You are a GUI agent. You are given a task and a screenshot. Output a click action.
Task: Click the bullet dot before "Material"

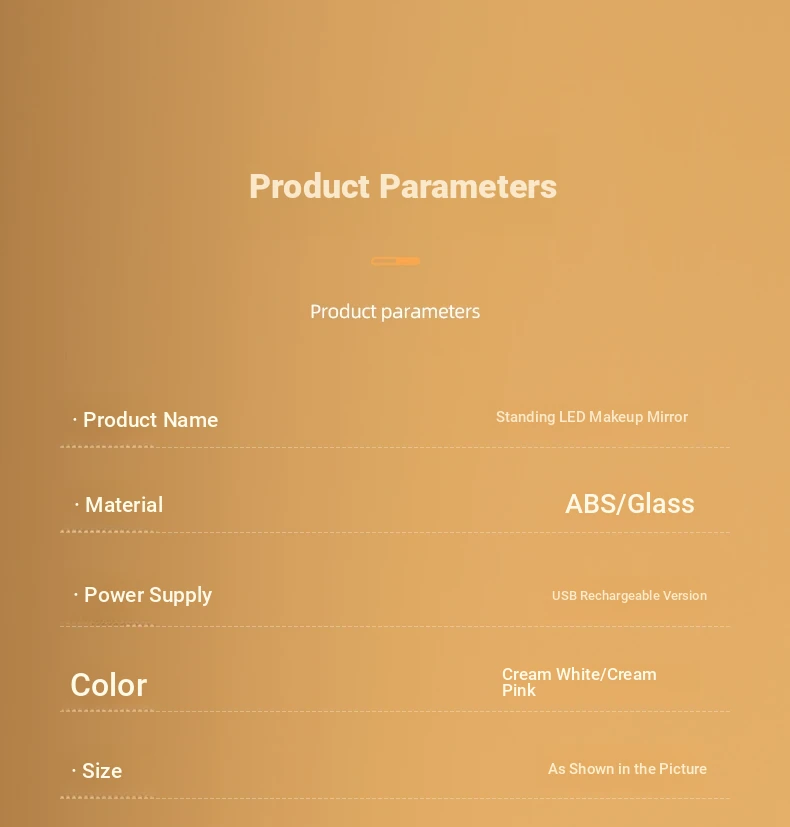click(77, 506)
